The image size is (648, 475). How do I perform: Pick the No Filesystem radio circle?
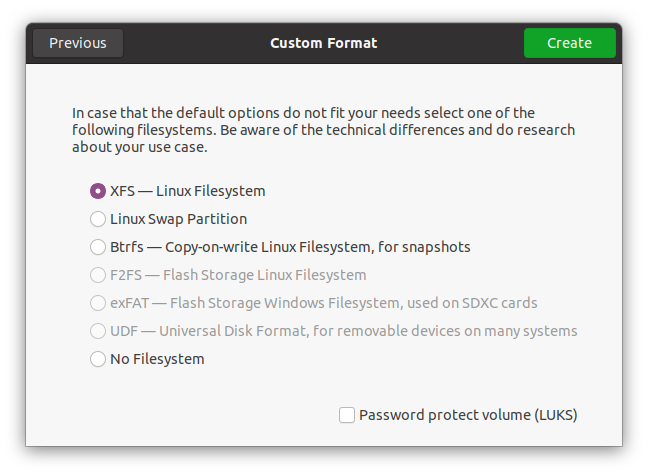coord(98,359)
